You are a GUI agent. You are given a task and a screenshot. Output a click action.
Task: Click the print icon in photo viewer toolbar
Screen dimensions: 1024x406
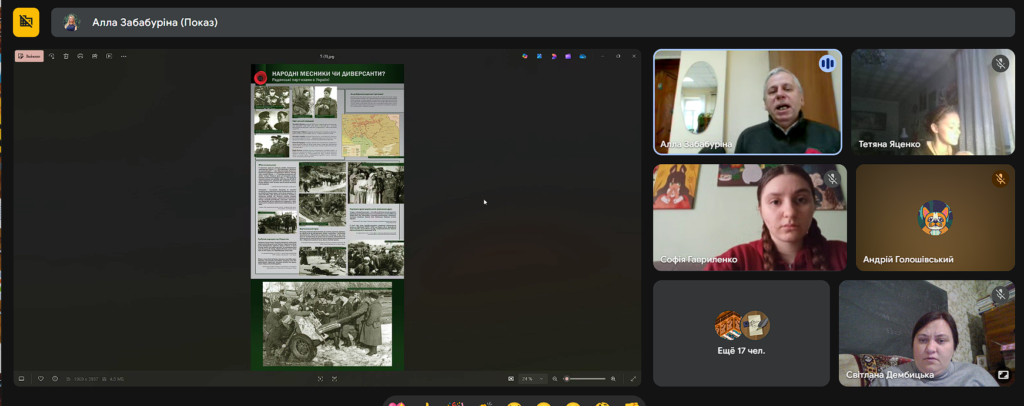pyautogui.click(x=94, y=56)
